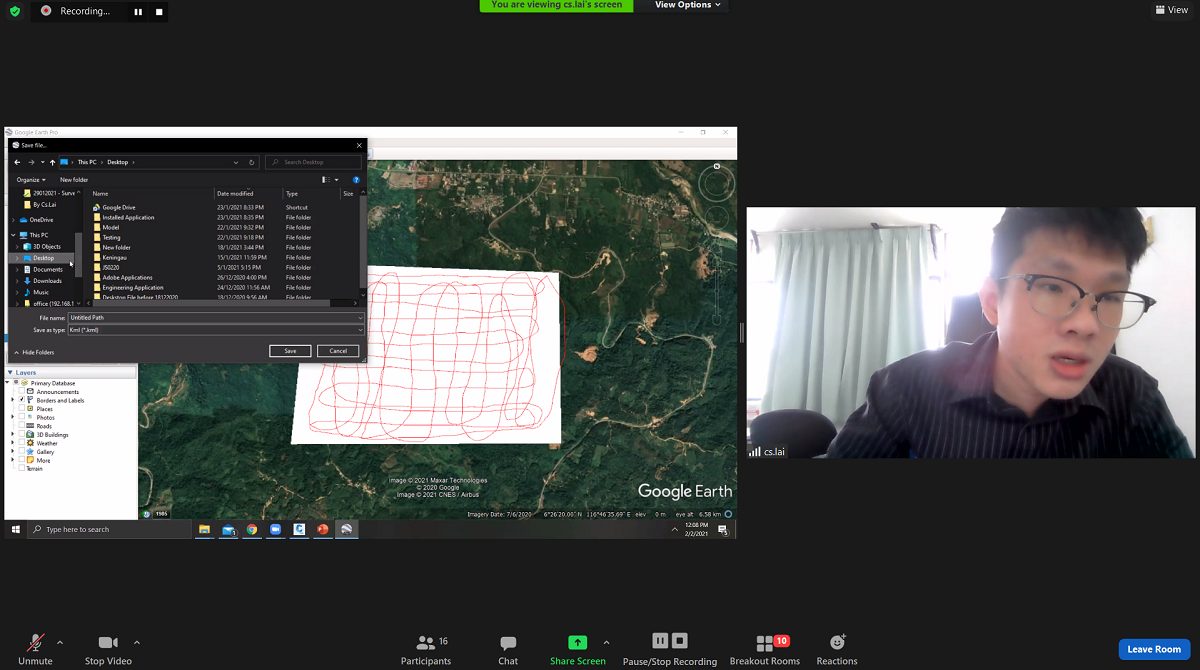Switch to Google Earth Pro on the taskbar
This screenshot has width=1200, height=670.
pos(346,529)
